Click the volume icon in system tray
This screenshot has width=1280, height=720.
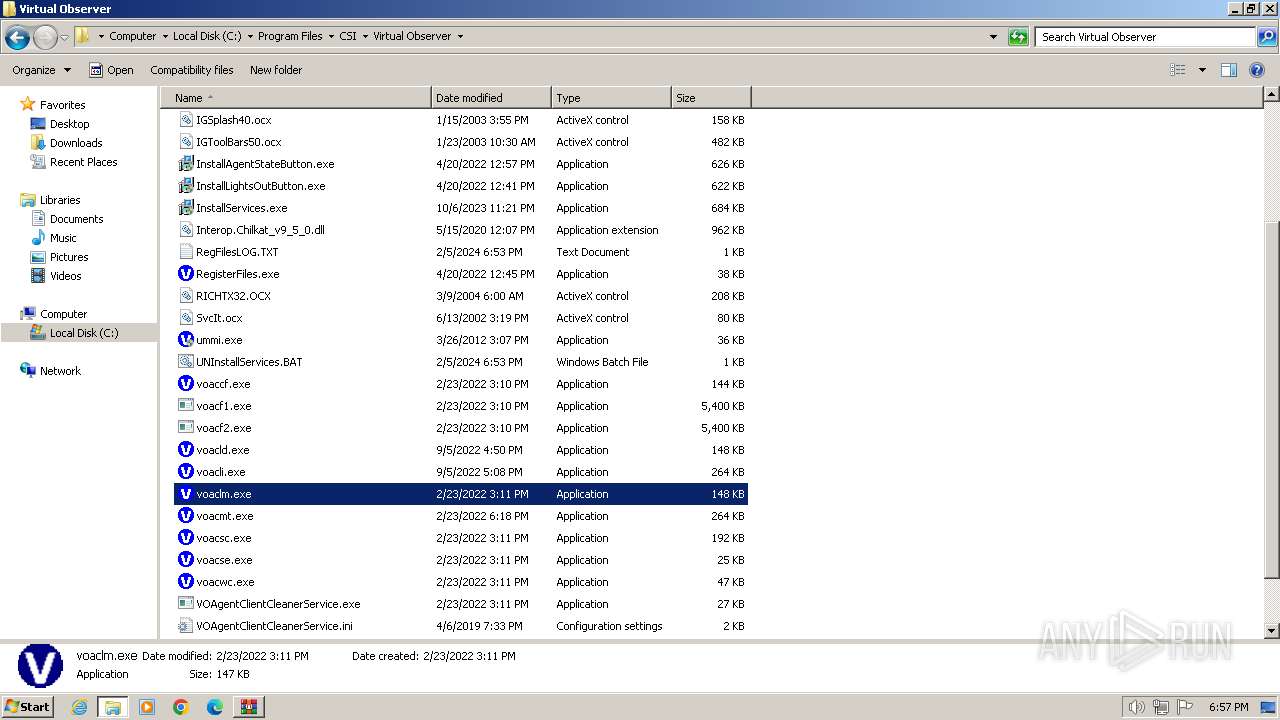(1136, 707)
